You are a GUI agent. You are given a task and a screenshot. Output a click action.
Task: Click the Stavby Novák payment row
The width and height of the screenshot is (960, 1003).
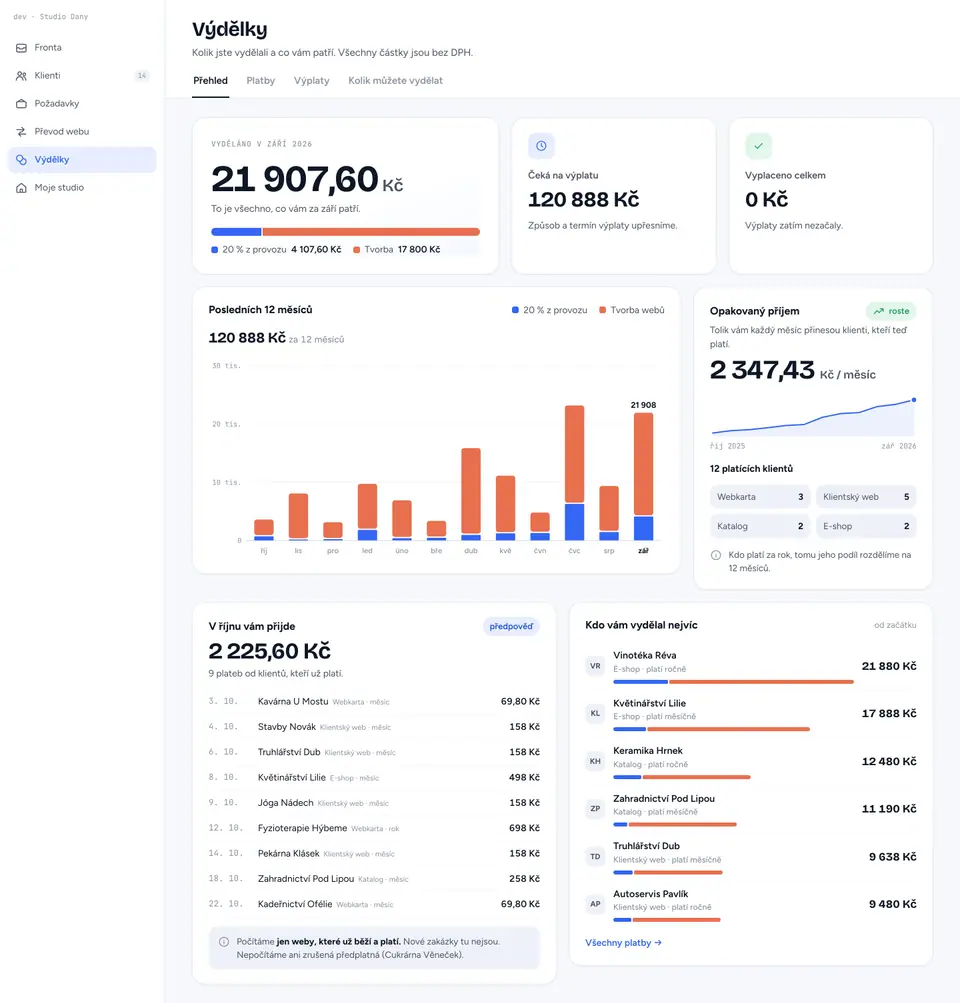click(x=374, y=727)
